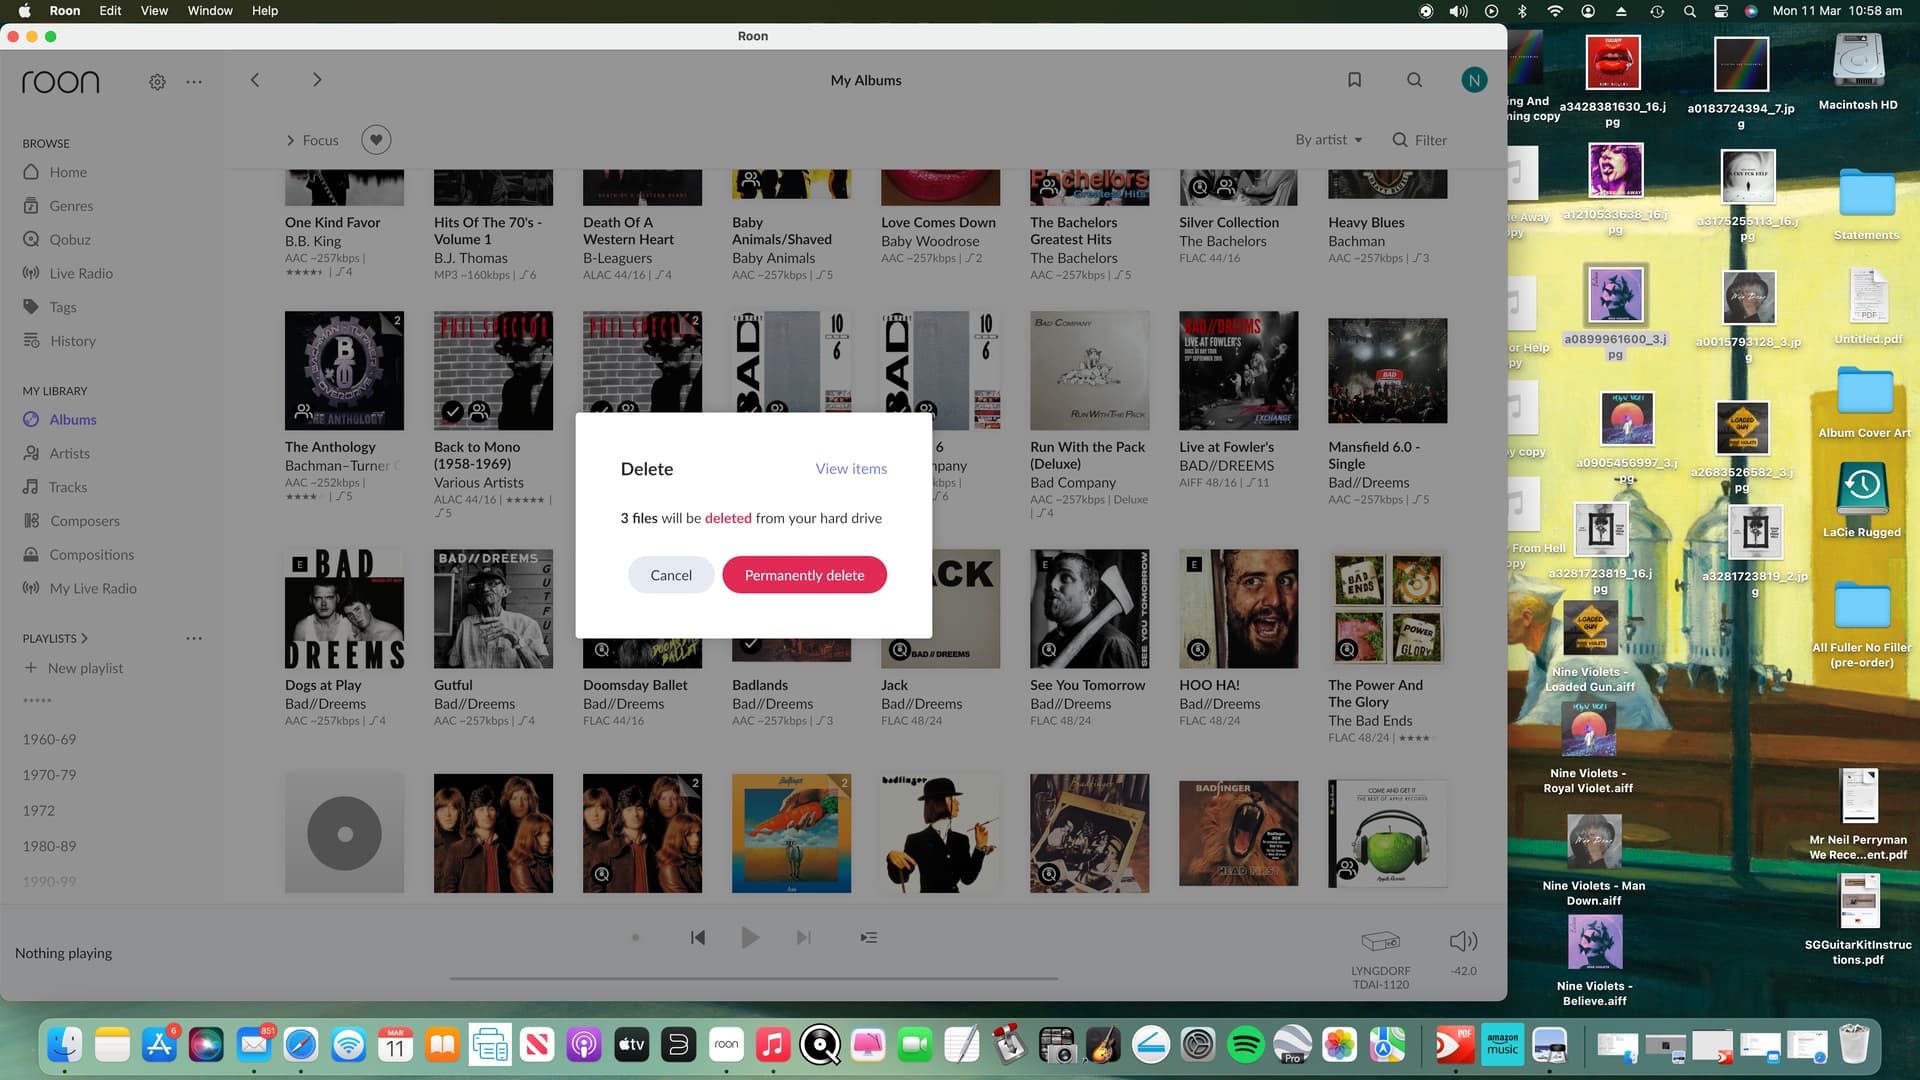
Task: Open the 1980-89 playlist
Action: (50, 846)
